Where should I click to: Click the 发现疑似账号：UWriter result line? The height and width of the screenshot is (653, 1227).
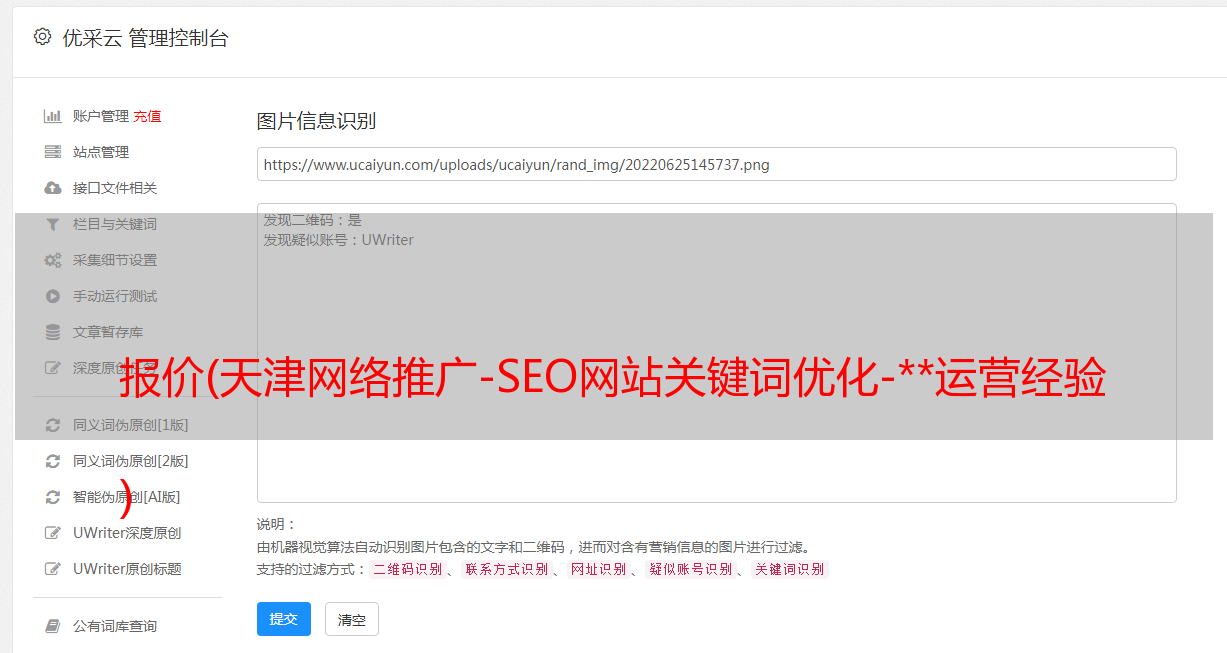coord(338,240)
